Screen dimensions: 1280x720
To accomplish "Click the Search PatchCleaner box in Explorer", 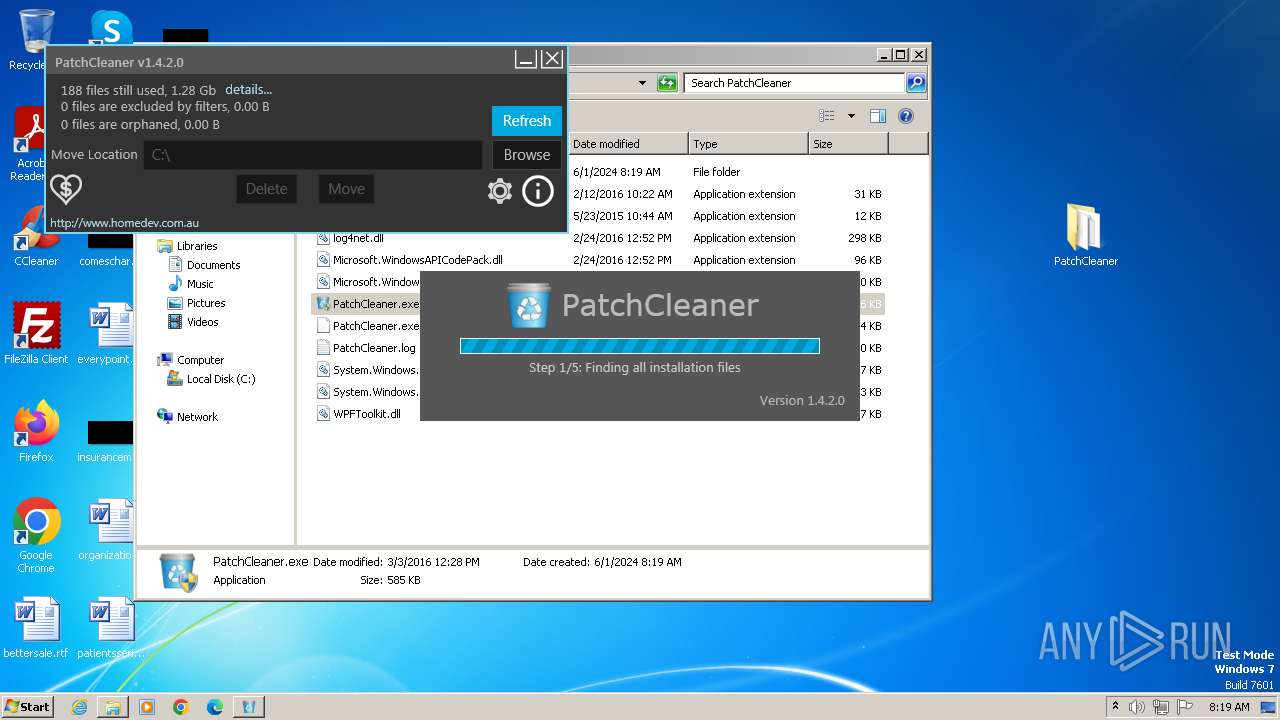I will (795, 83).
